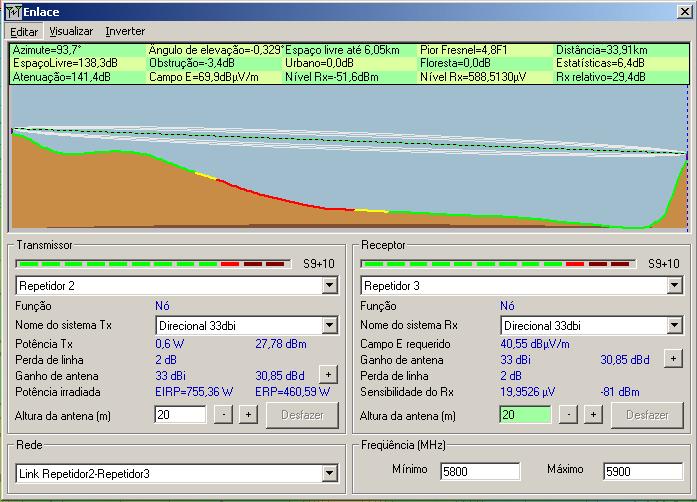Open the Nome do sistema Rx dropdown
The width and height of the screenshot is (697, 502).
pyautogui.click(x=675, y=326)
